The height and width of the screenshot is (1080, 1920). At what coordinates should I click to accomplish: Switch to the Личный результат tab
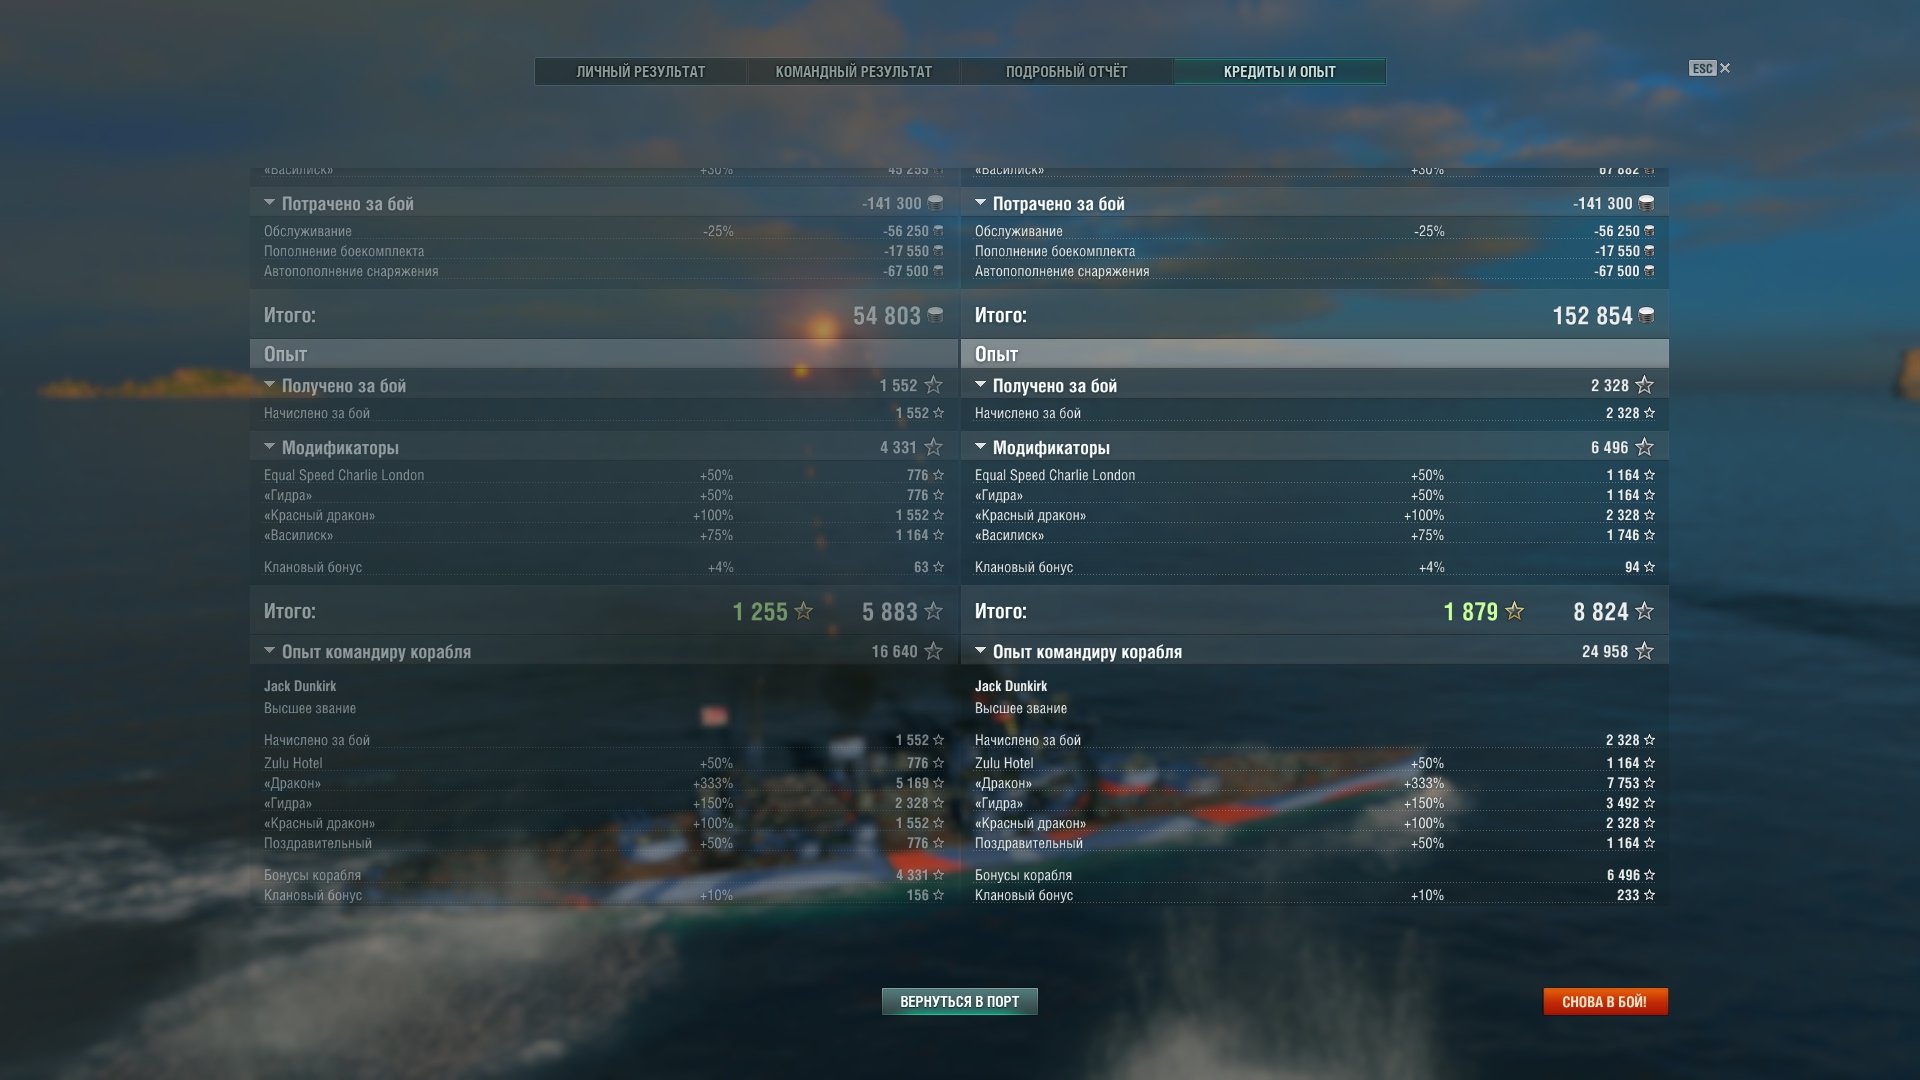coord(640,71)
